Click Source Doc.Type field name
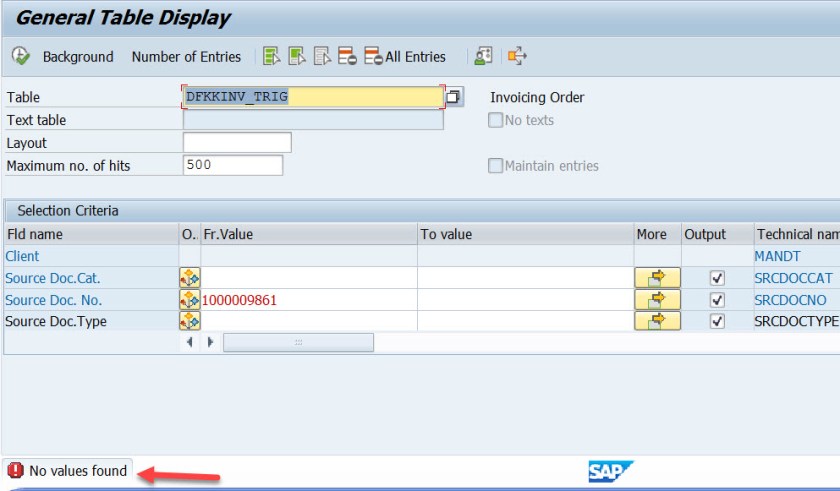 [56, 321]
